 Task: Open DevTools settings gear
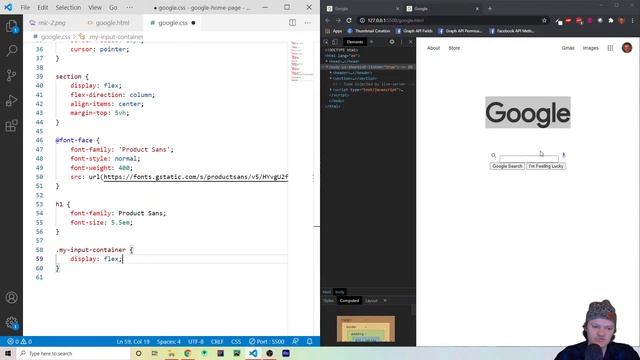392,42
